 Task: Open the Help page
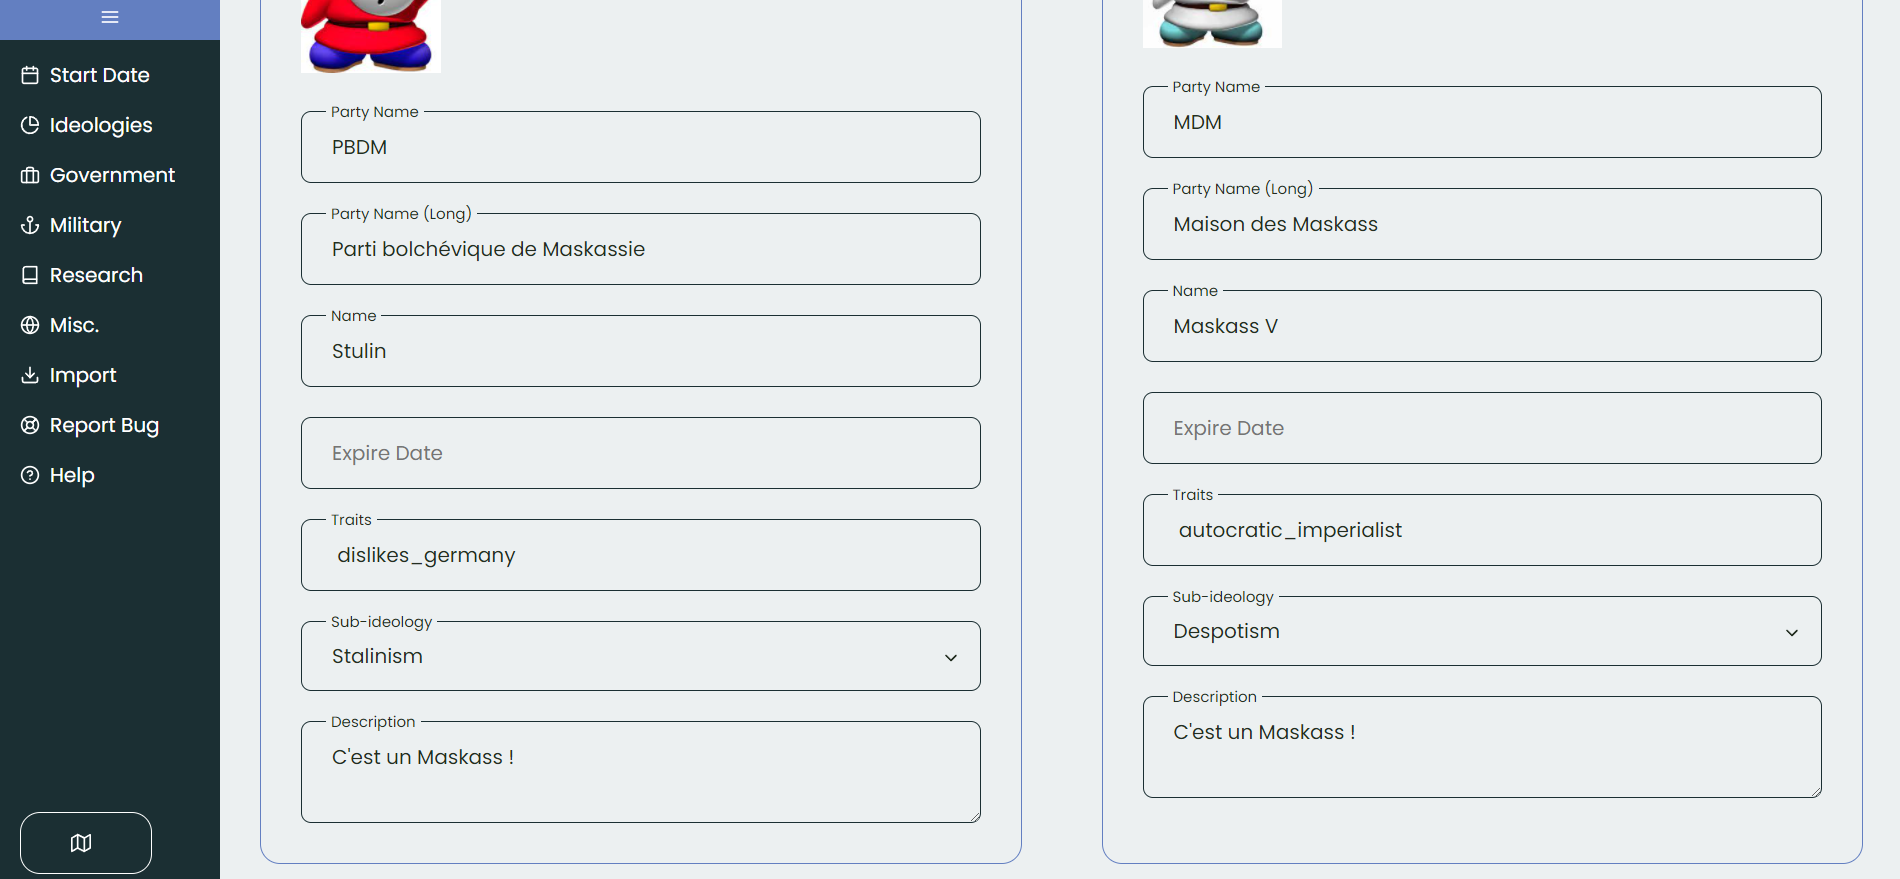(x=71, y=475)
